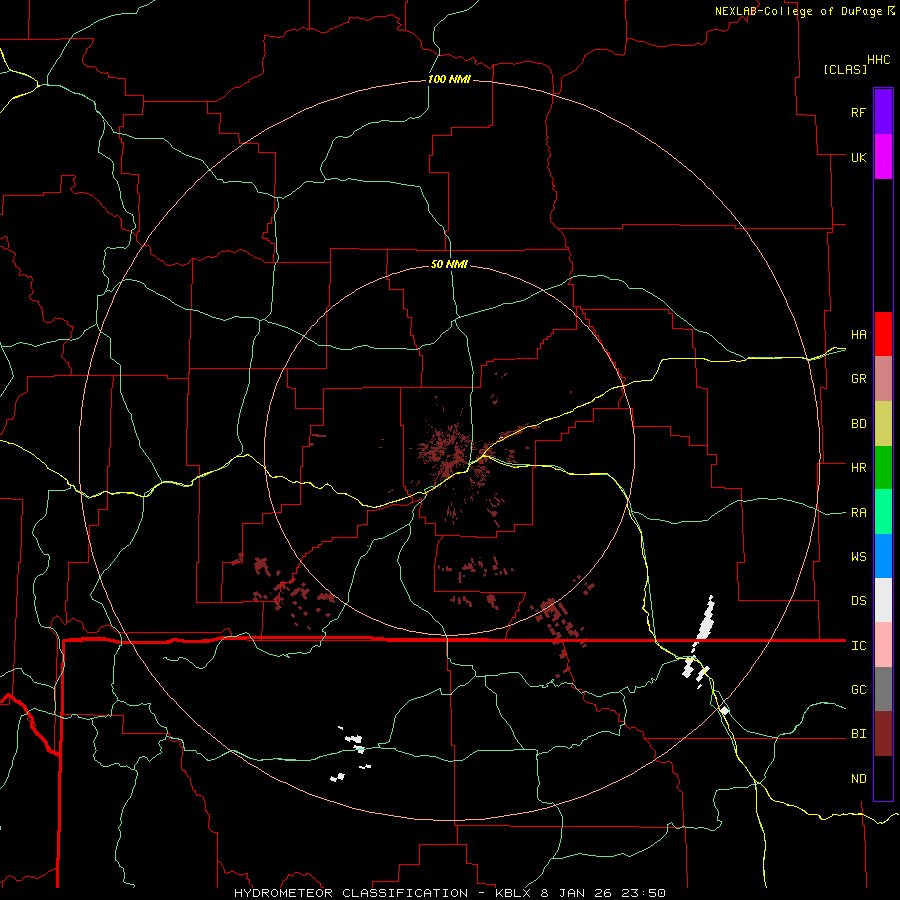Image resolution: width=900 pixels, height=900 pixels.
Task: Click the BI brown legend color swatch
Action: click(x=883, y=734)
